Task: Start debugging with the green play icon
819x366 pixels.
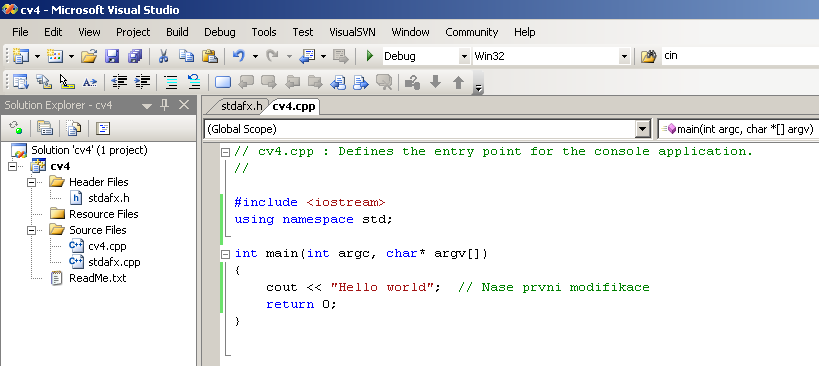Action: 370,56
